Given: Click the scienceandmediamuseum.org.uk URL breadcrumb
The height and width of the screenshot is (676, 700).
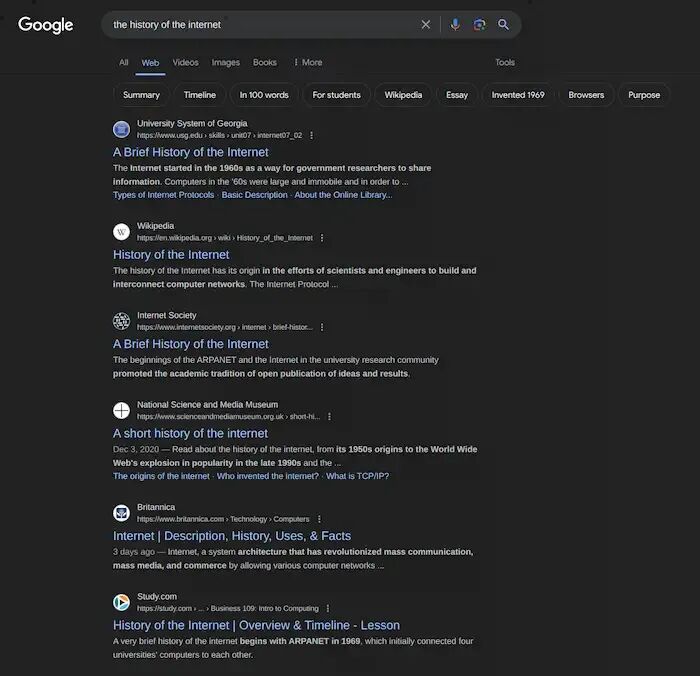Looking at the screenshot, I should tap(228, 417).
